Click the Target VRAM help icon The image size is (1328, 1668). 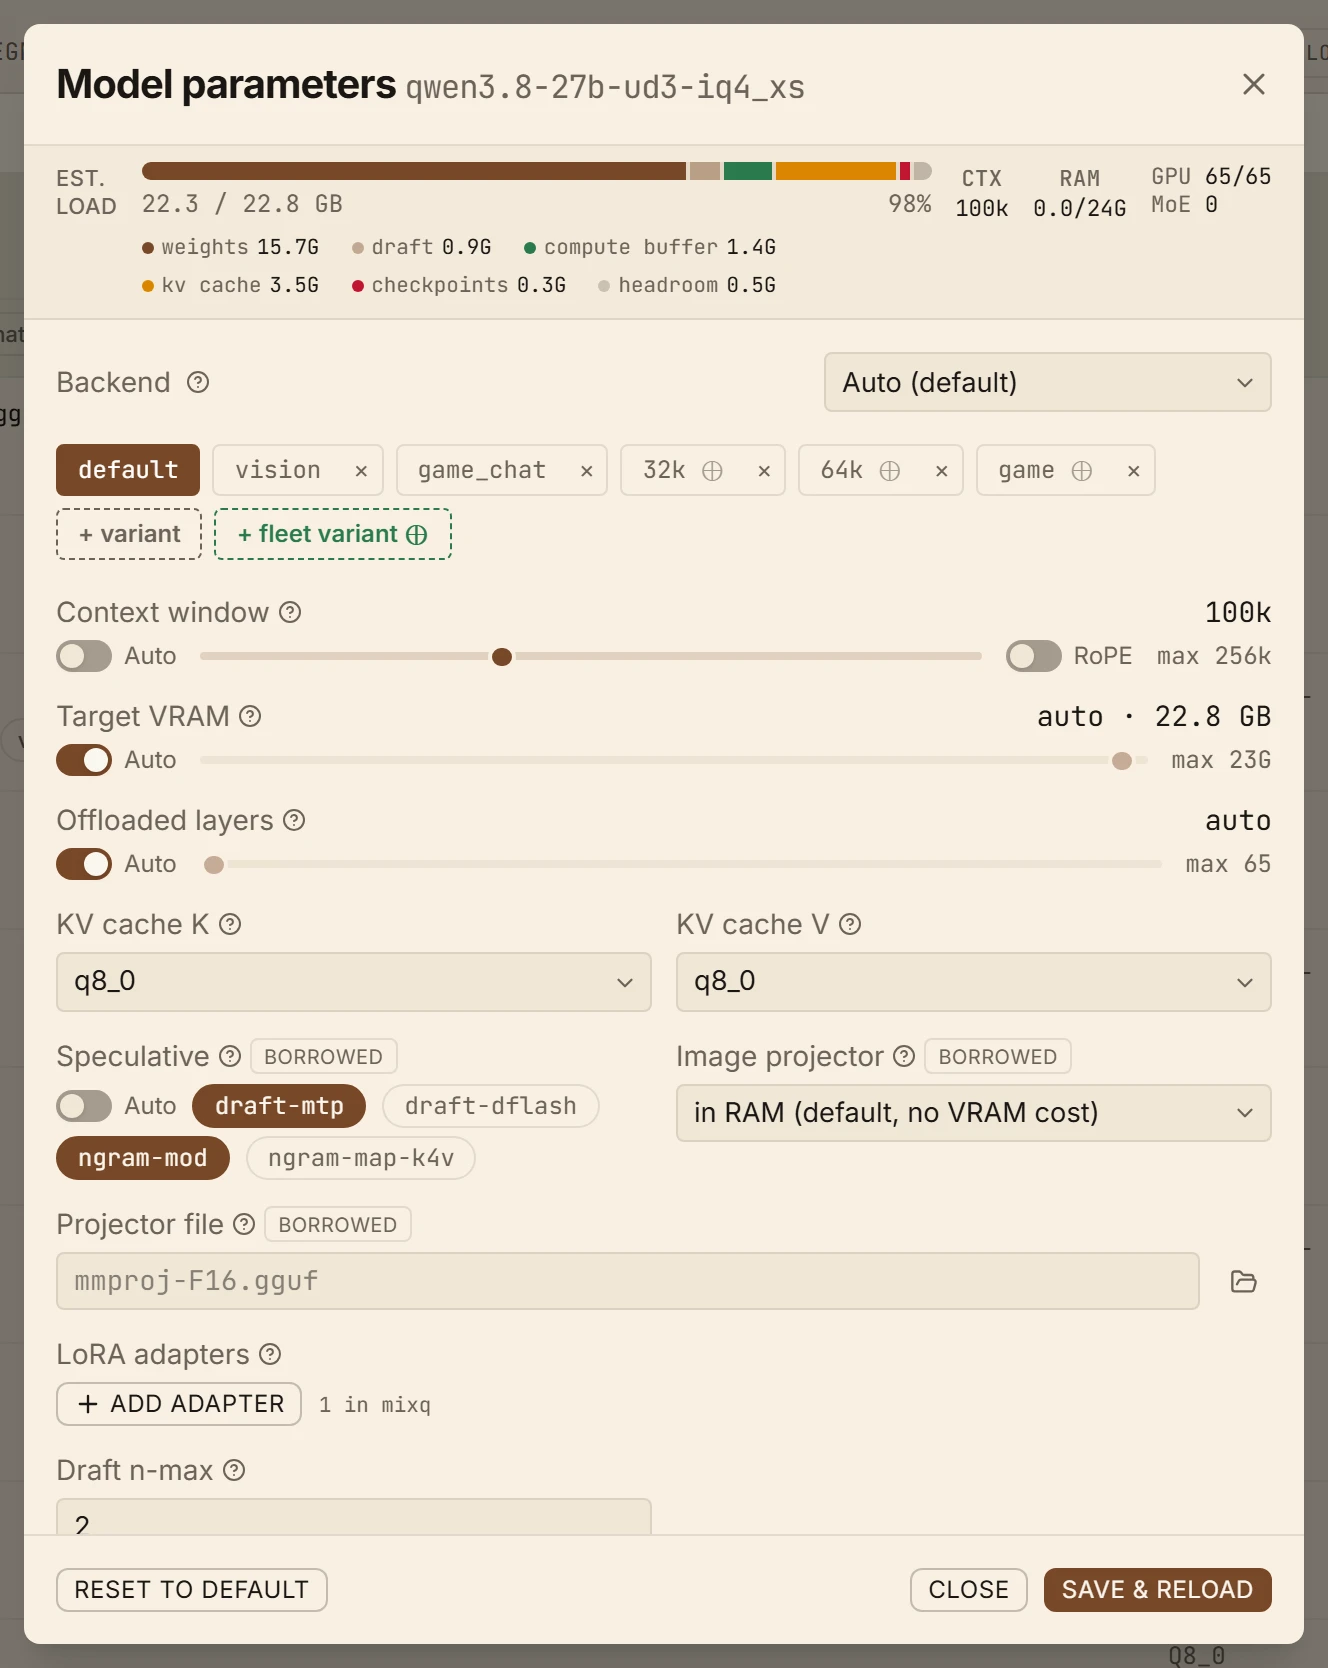(250, 716)
